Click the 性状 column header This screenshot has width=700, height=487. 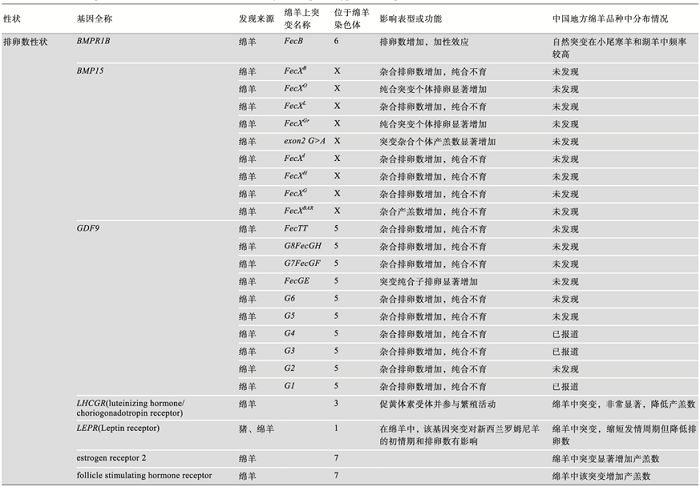coord(12,19)
